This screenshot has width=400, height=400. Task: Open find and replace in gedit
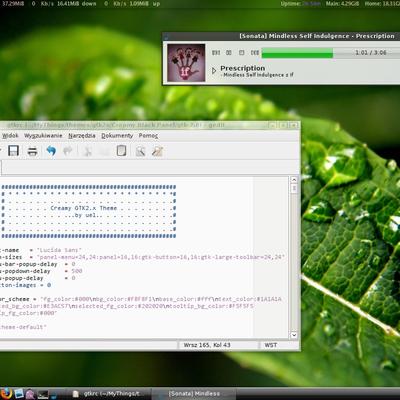pos(157,151)
